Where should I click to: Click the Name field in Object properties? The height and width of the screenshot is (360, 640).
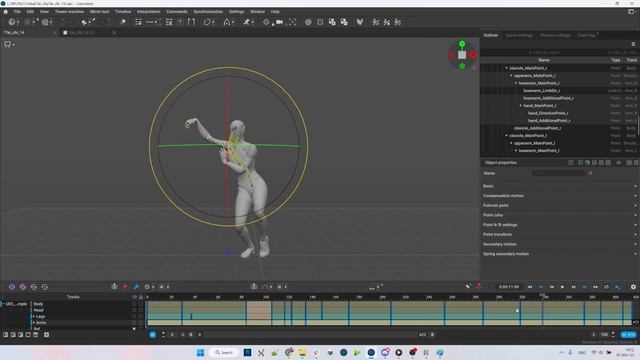tap(559, 173)
